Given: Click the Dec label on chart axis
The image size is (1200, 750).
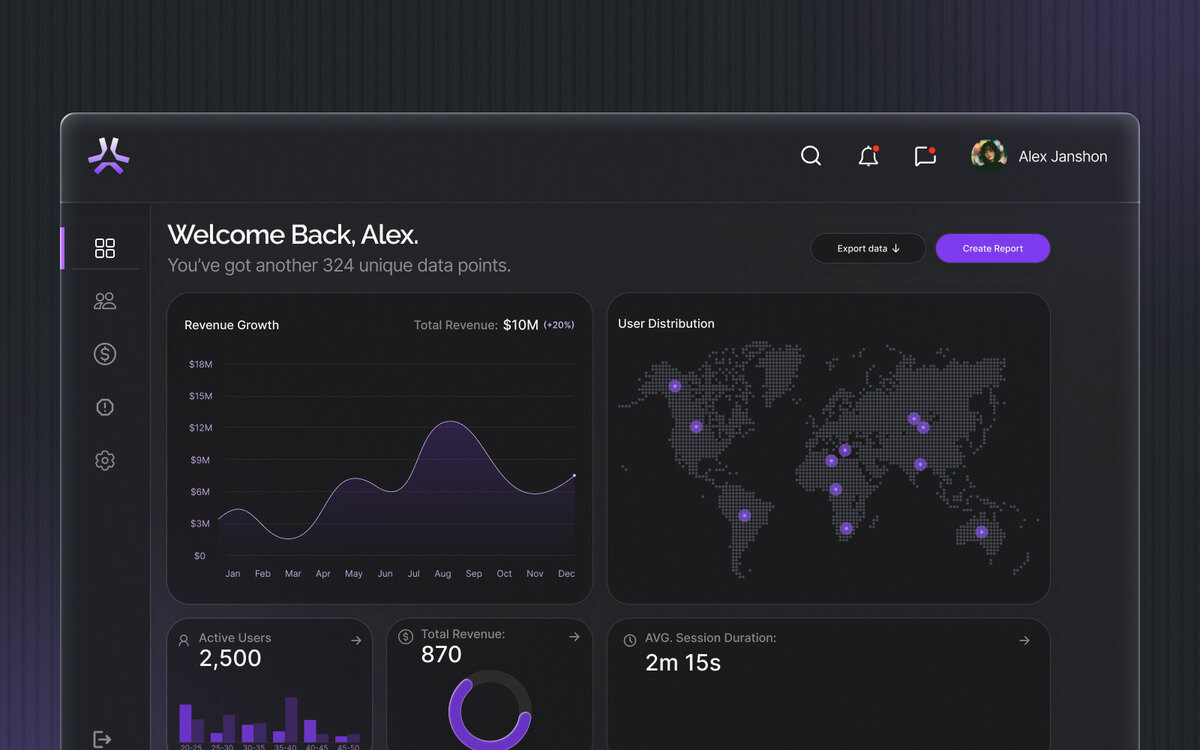Looking at the screenshot, I should (566, 574).
